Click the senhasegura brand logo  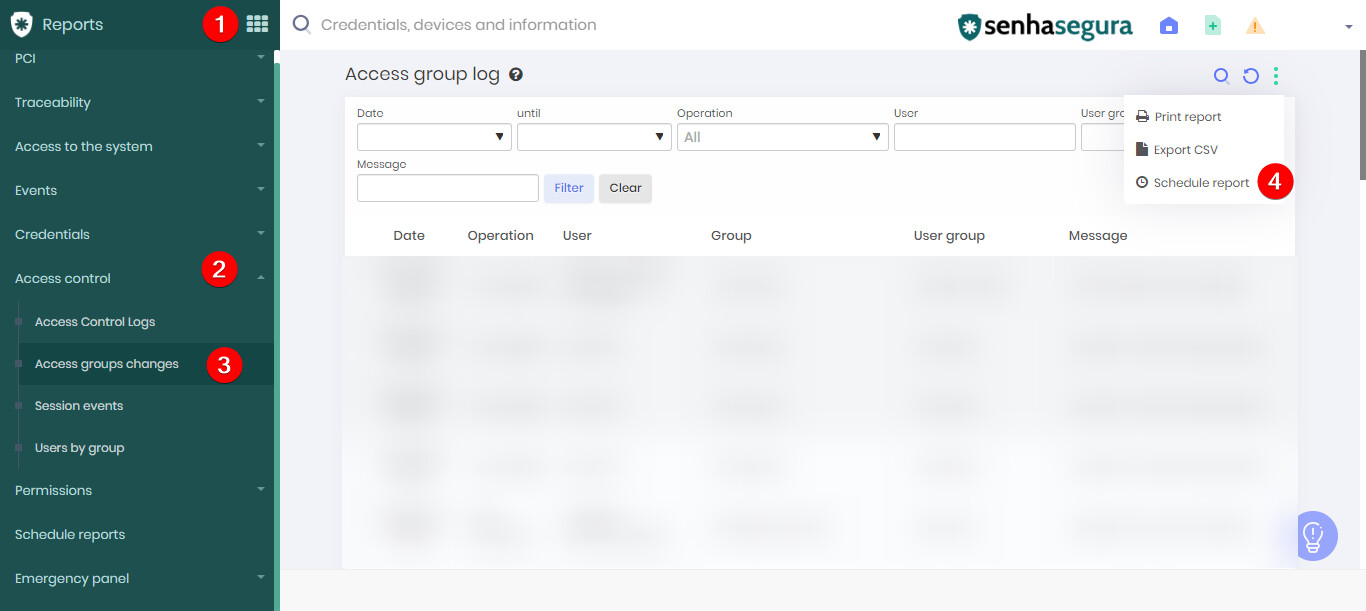coord(1045,26)
